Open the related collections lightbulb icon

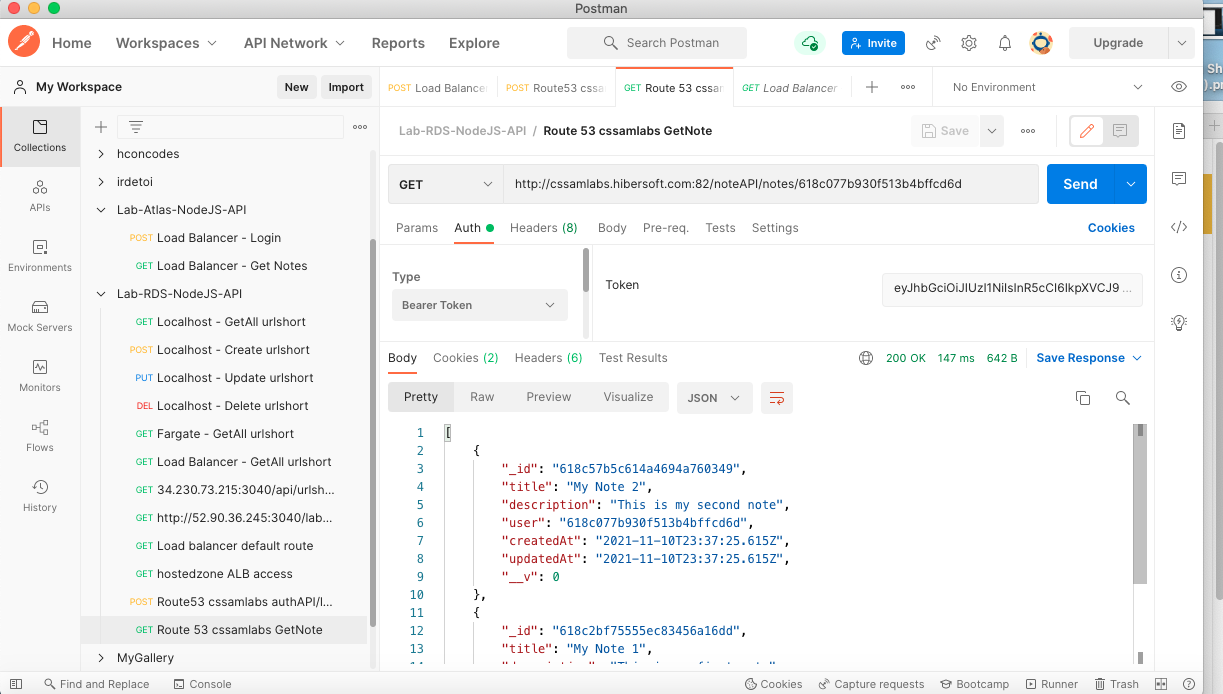[x=1179, y=322]
